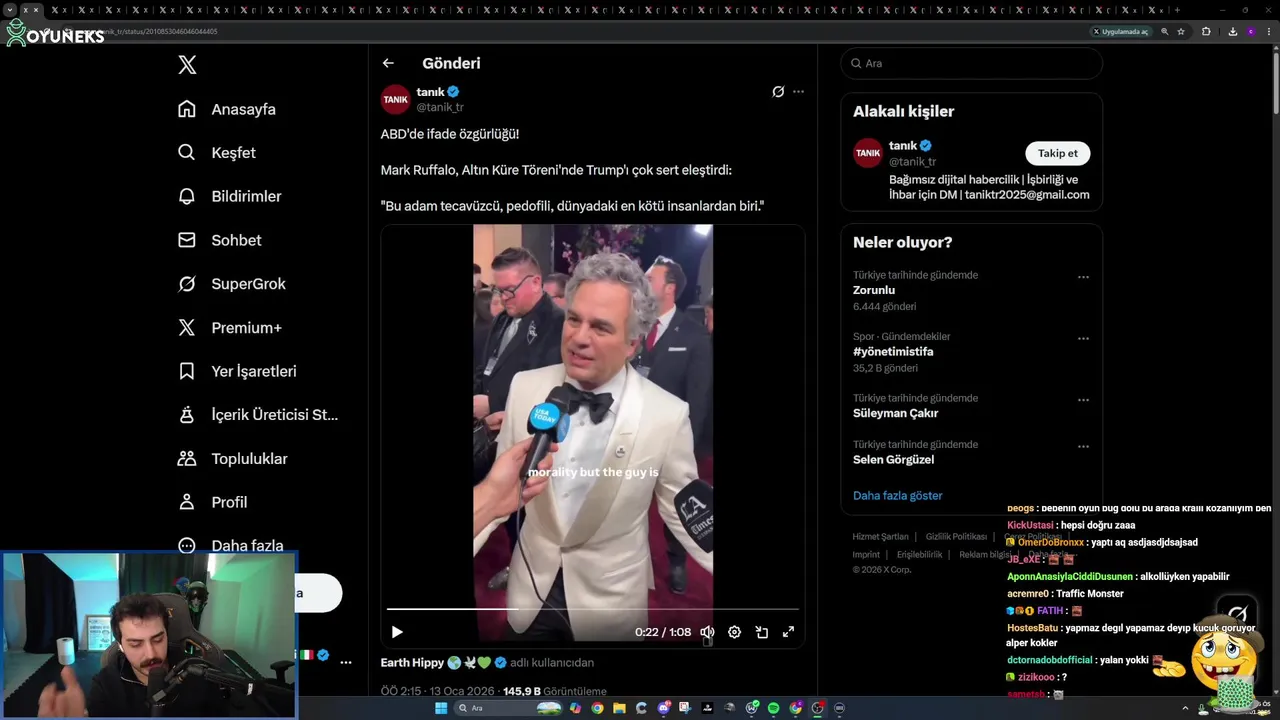Play the Mark Ruffalo video

click(x=397, y=632)
